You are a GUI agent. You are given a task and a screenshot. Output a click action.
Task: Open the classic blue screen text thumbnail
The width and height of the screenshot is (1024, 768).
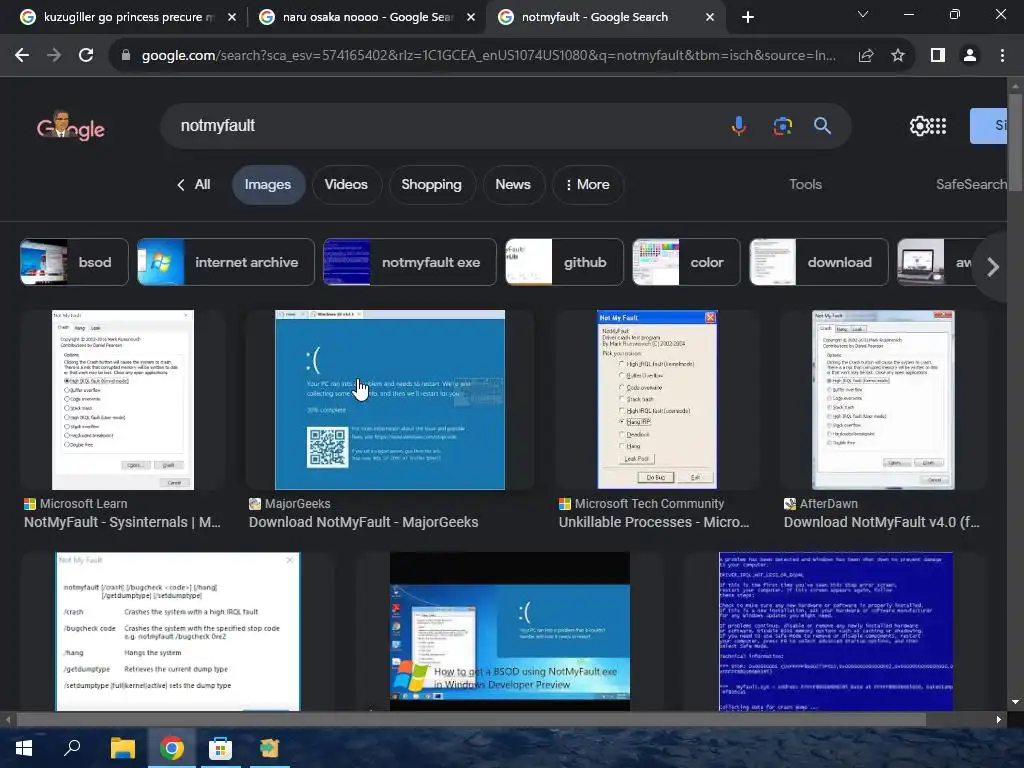pos(836,632)
